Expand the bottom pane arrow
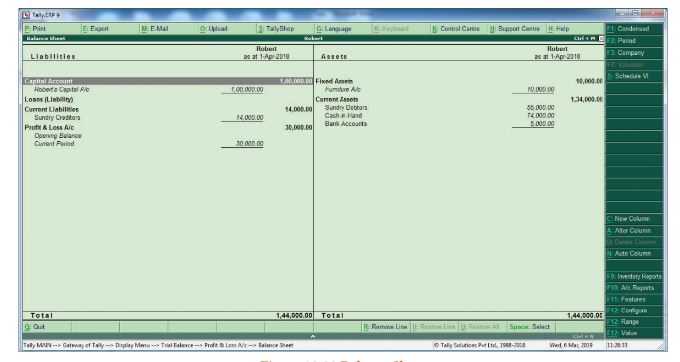The height and width of the screenshot is (362, 680). 313,336
